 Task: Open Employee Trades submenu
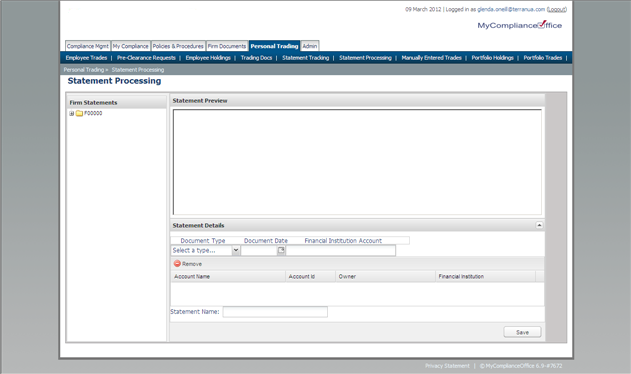86,58
